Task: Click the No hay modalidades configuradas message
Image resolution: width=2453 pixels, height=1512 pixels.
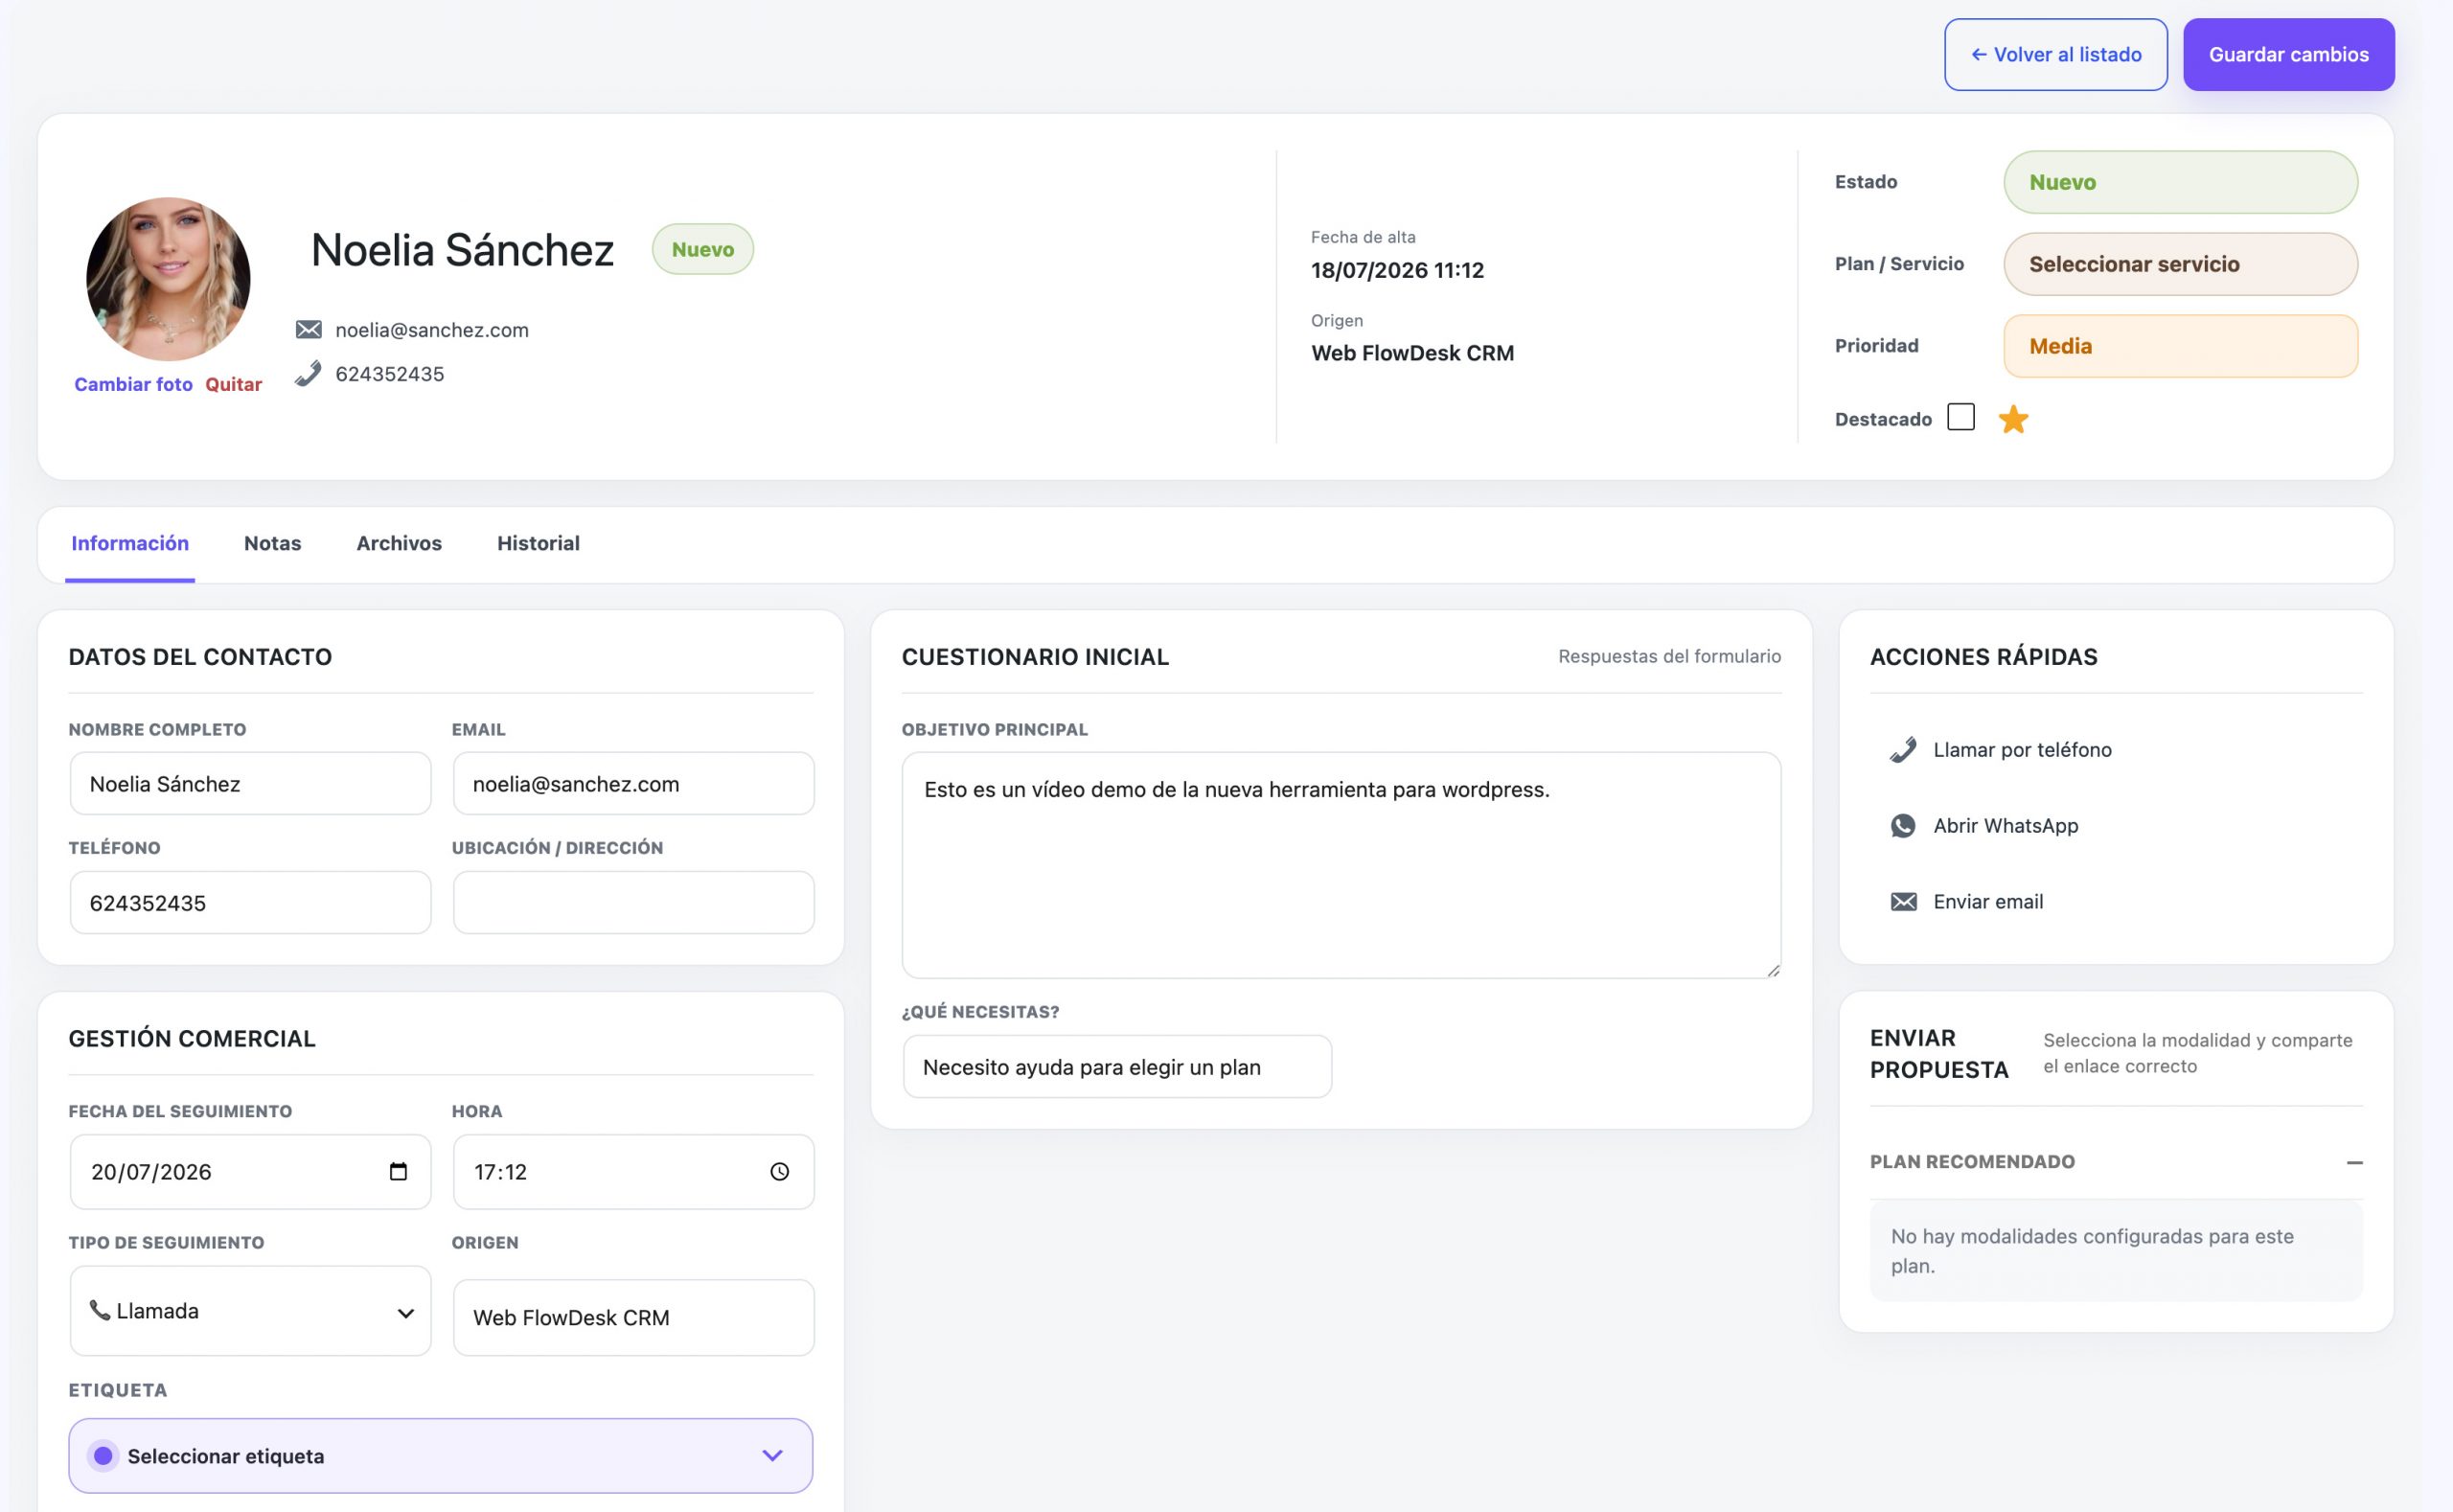Action: click(2116, 1251)
